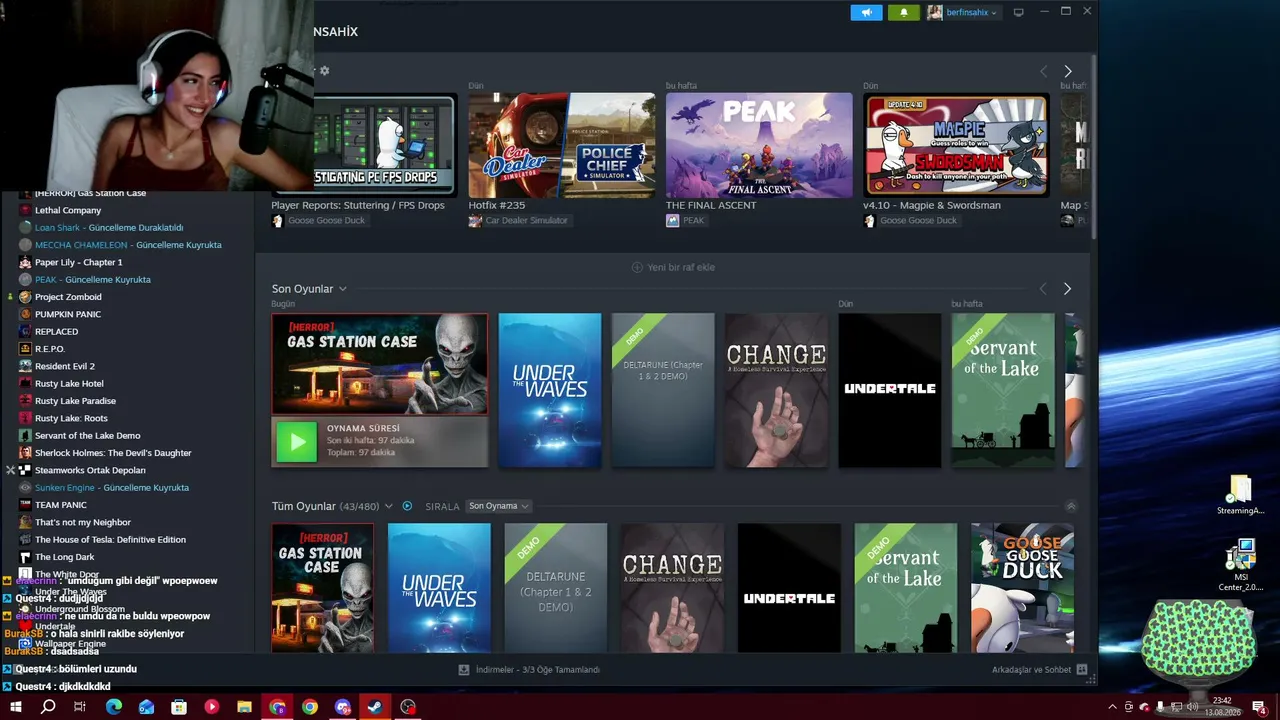Select the MSI Center_2.0 desktop installer

click(x=1240, y=566)
